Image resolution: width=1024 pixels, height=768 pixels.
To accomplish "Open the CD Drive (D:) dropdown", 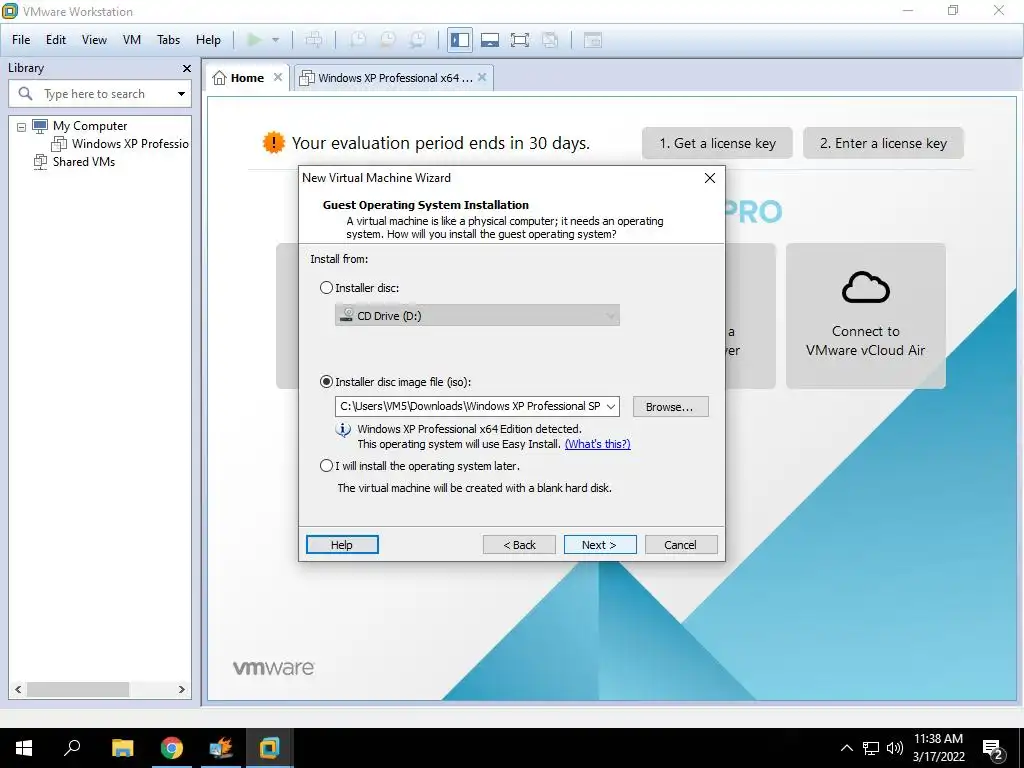I will point(477,315).
